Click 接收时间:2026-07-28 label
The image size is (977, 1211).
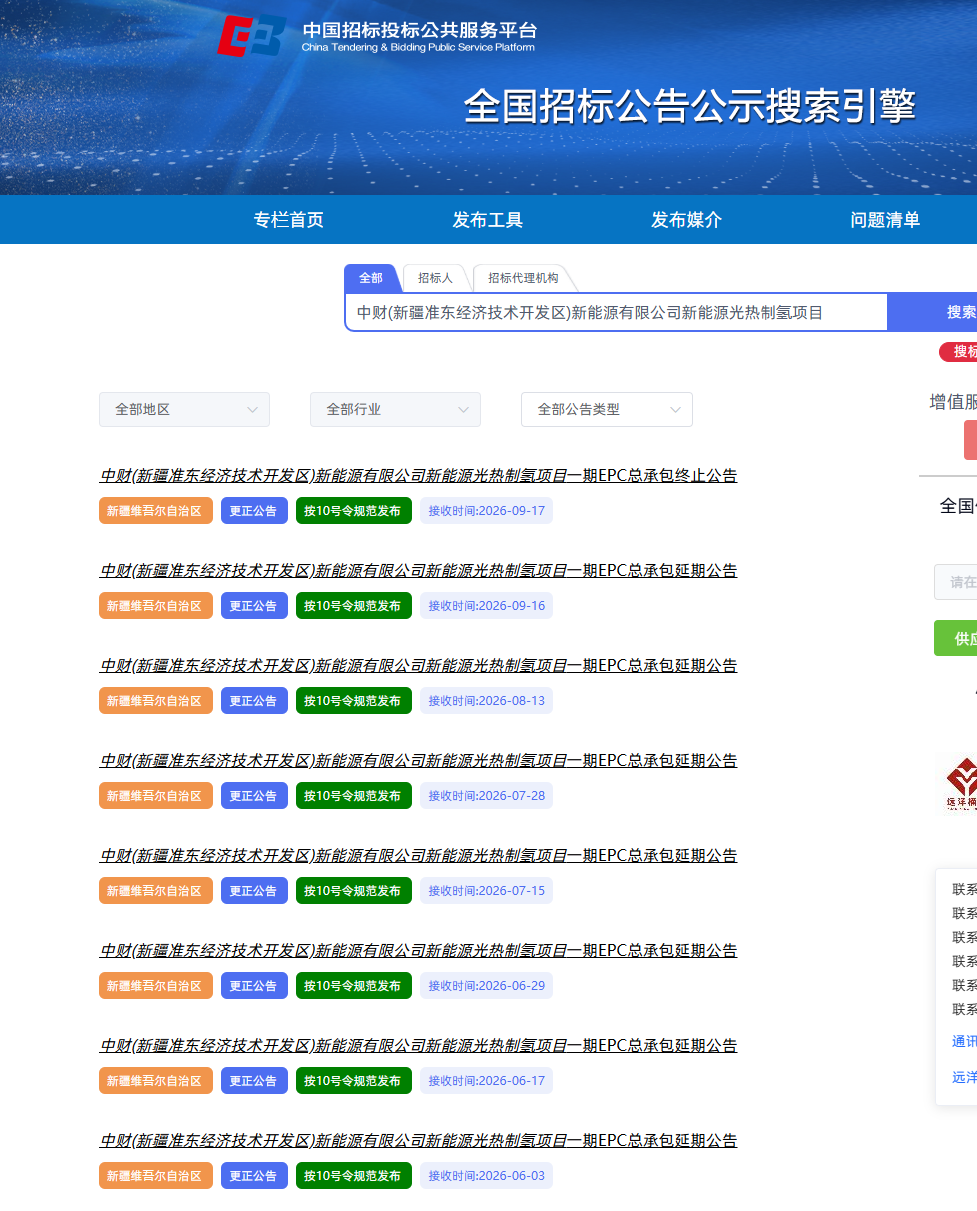tap(486, 796)
